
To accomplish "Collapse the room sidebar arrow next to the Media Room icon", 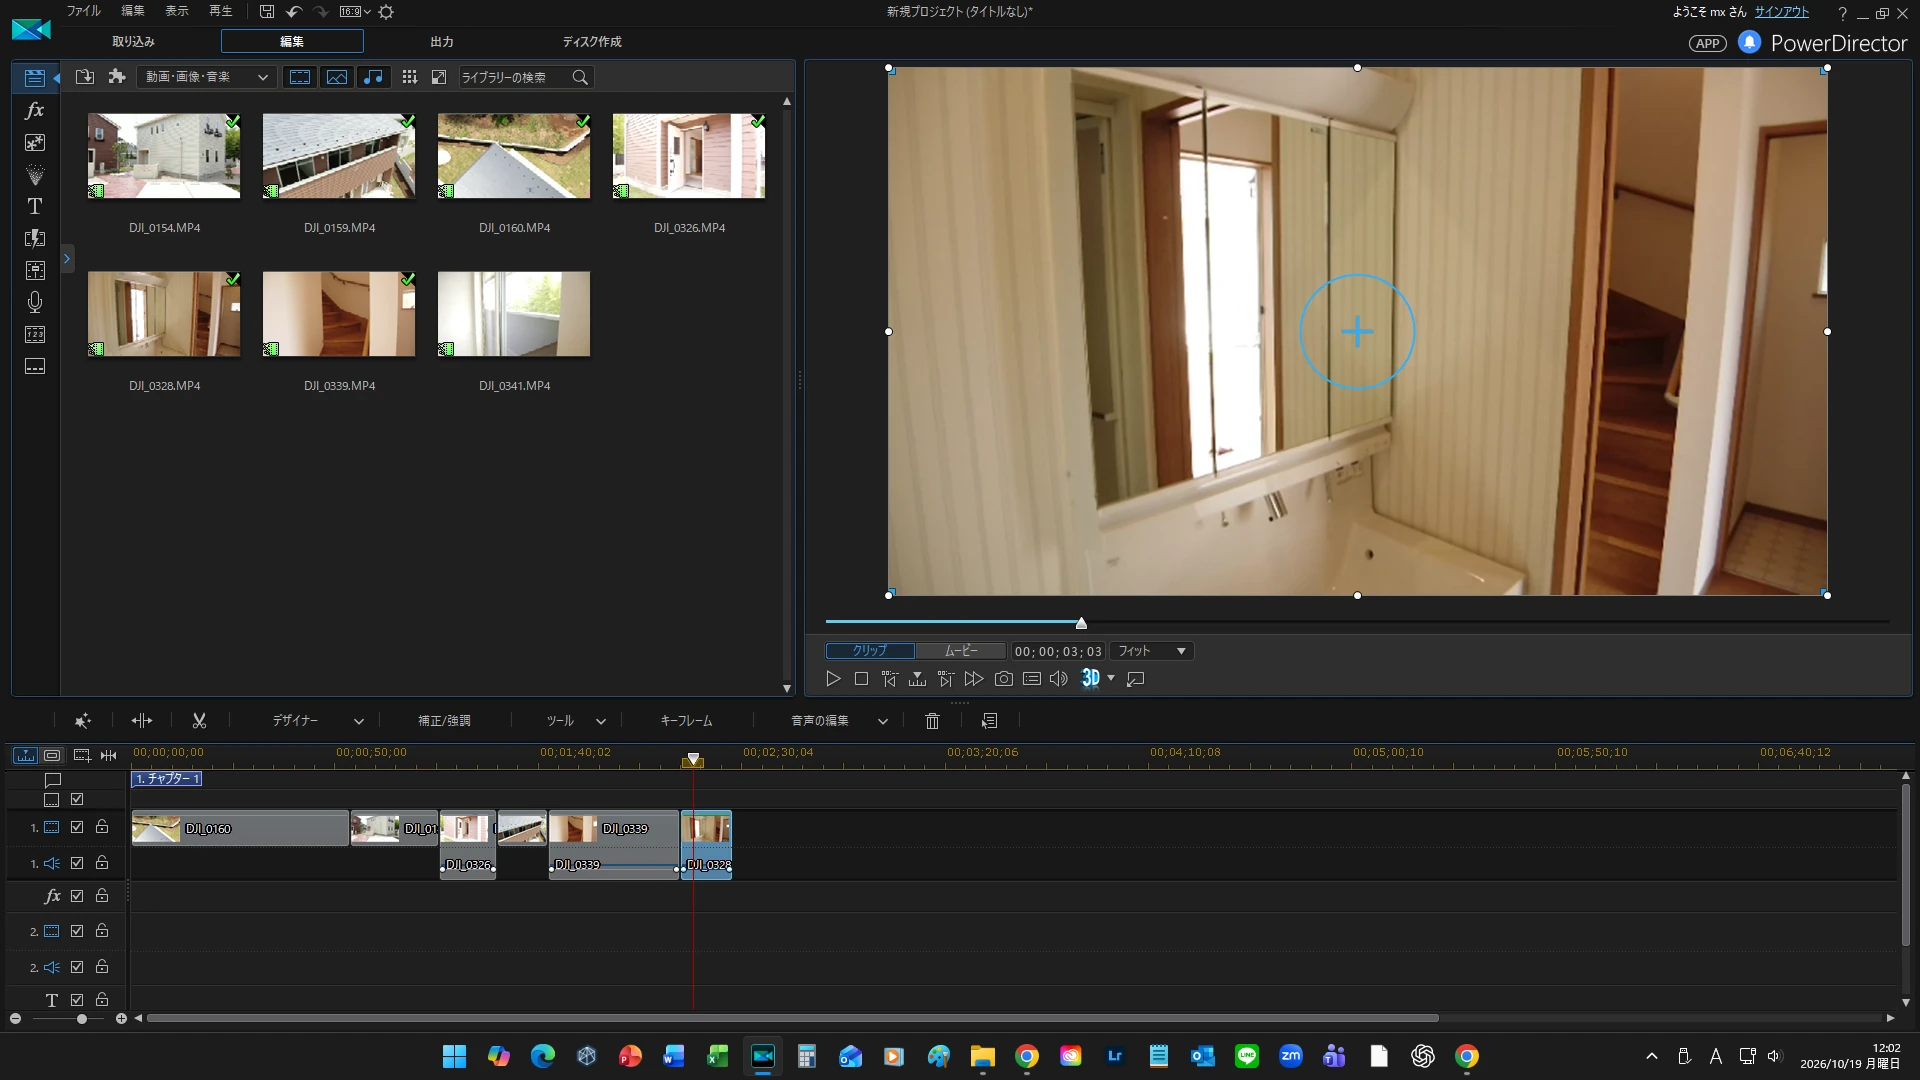I will coord(56,78).
